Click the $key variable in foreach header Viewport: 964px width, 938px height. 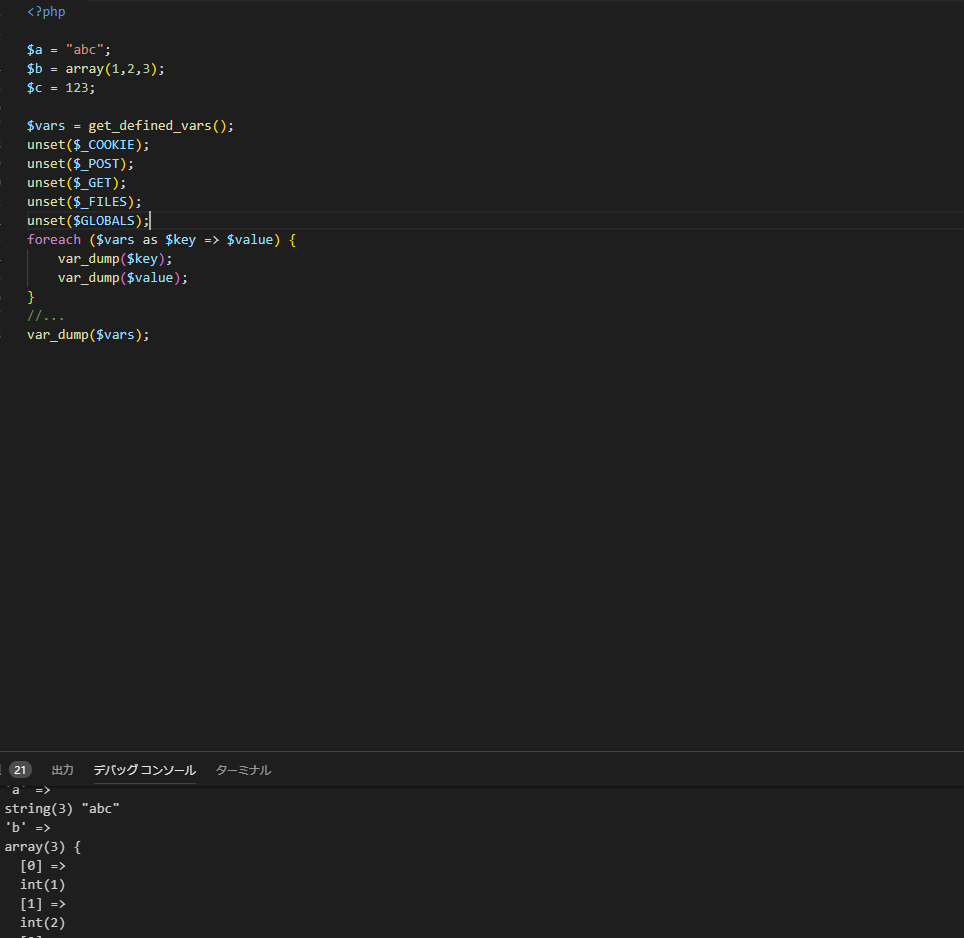(x=181, y=240)
